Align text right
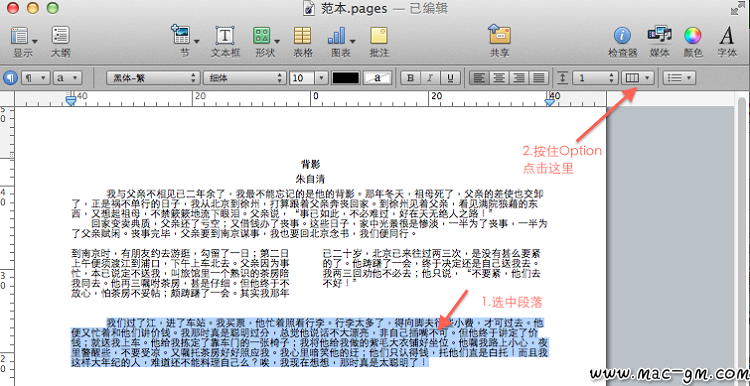This screenshot has width=750, height=386. pos(518,78)
